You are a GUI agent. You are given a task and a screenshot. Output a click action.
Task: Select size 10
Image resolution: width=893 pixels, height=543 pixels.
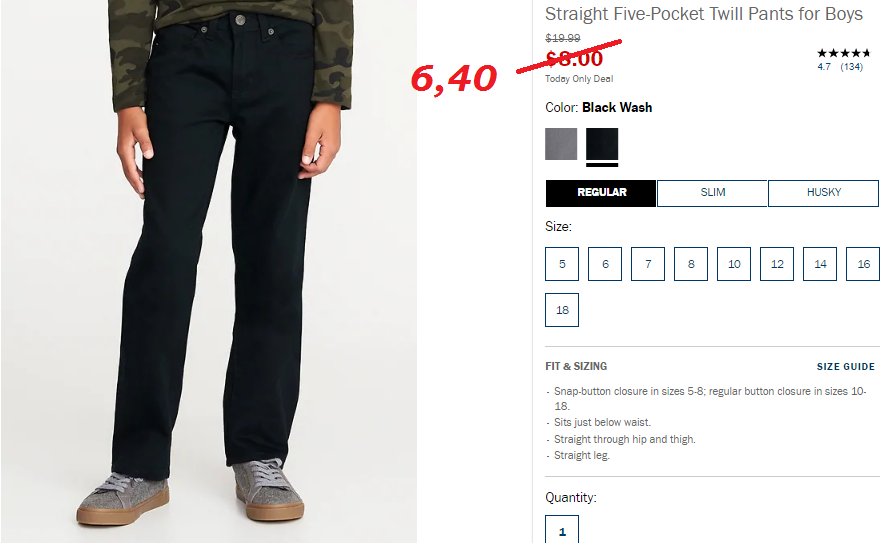tap(734, 264)
